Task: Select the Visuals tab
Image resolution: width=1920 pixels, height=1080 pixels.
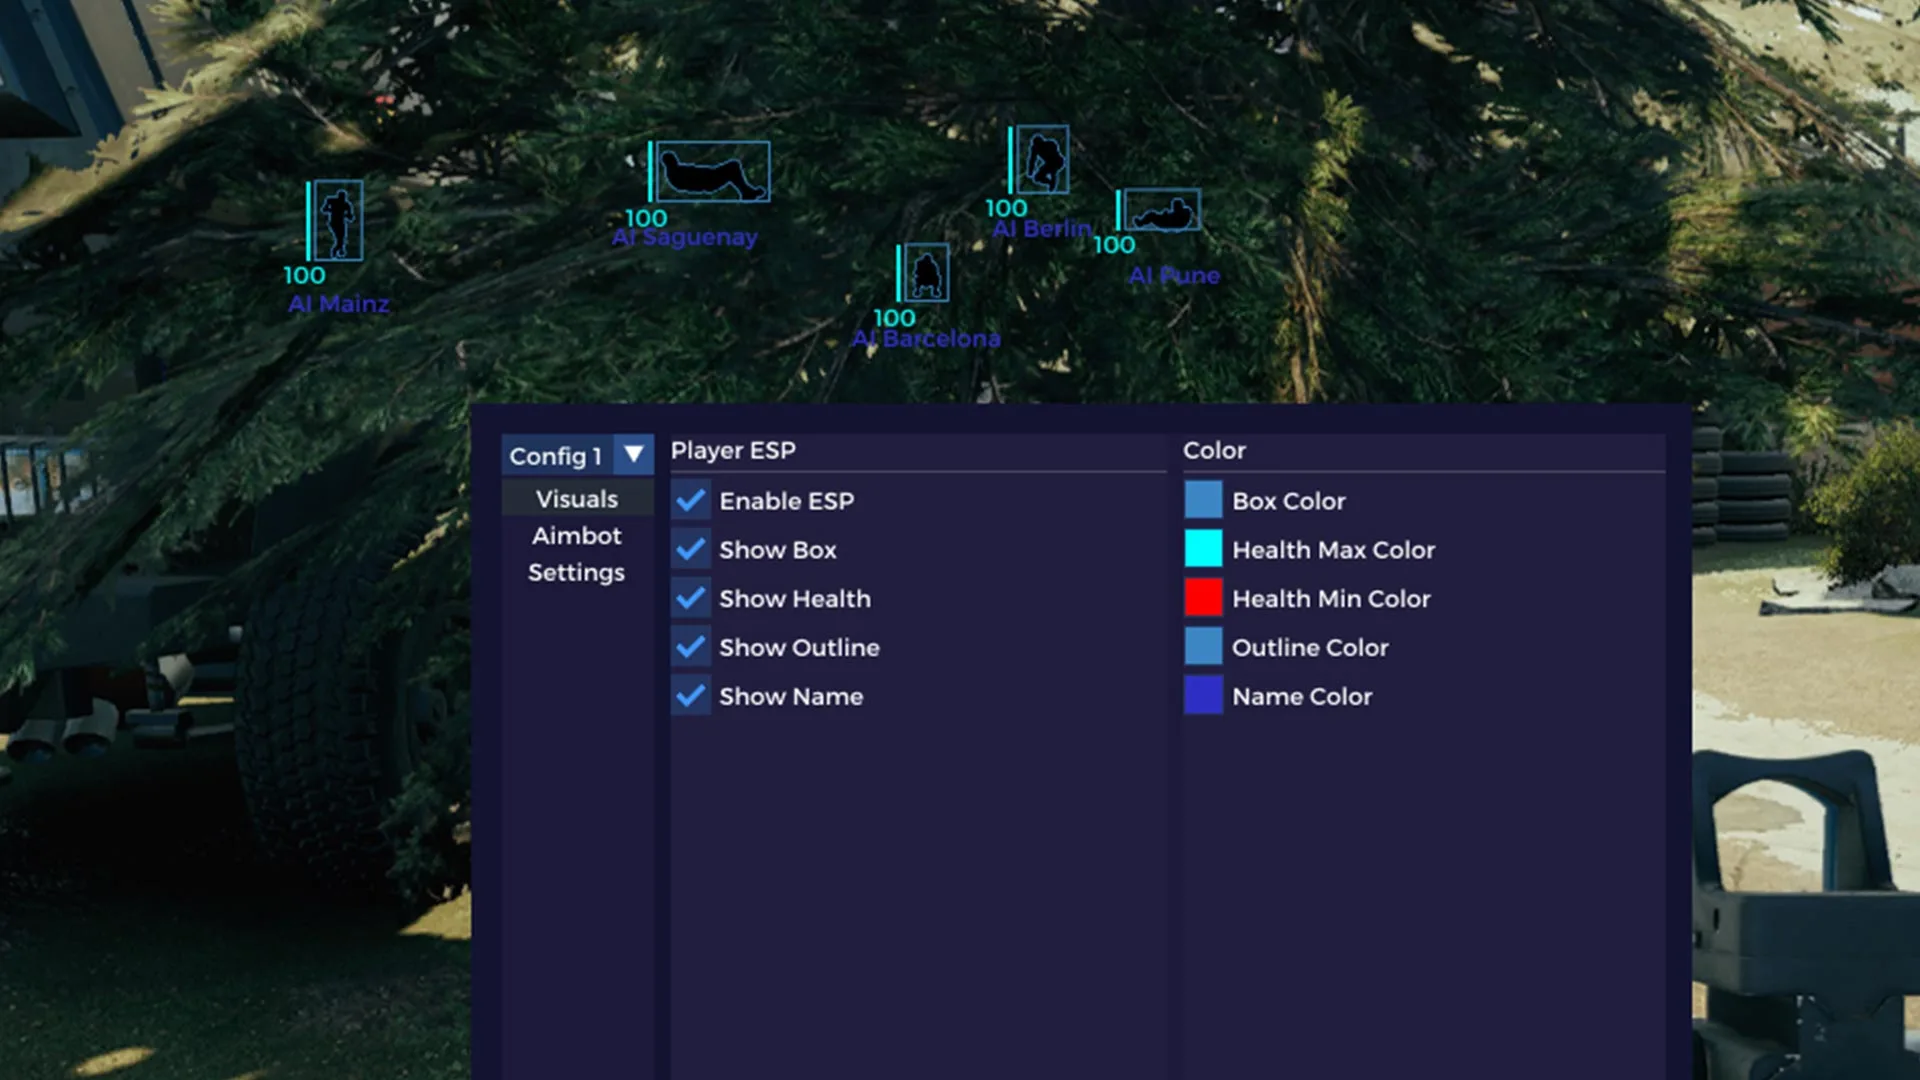Action: 577,498
